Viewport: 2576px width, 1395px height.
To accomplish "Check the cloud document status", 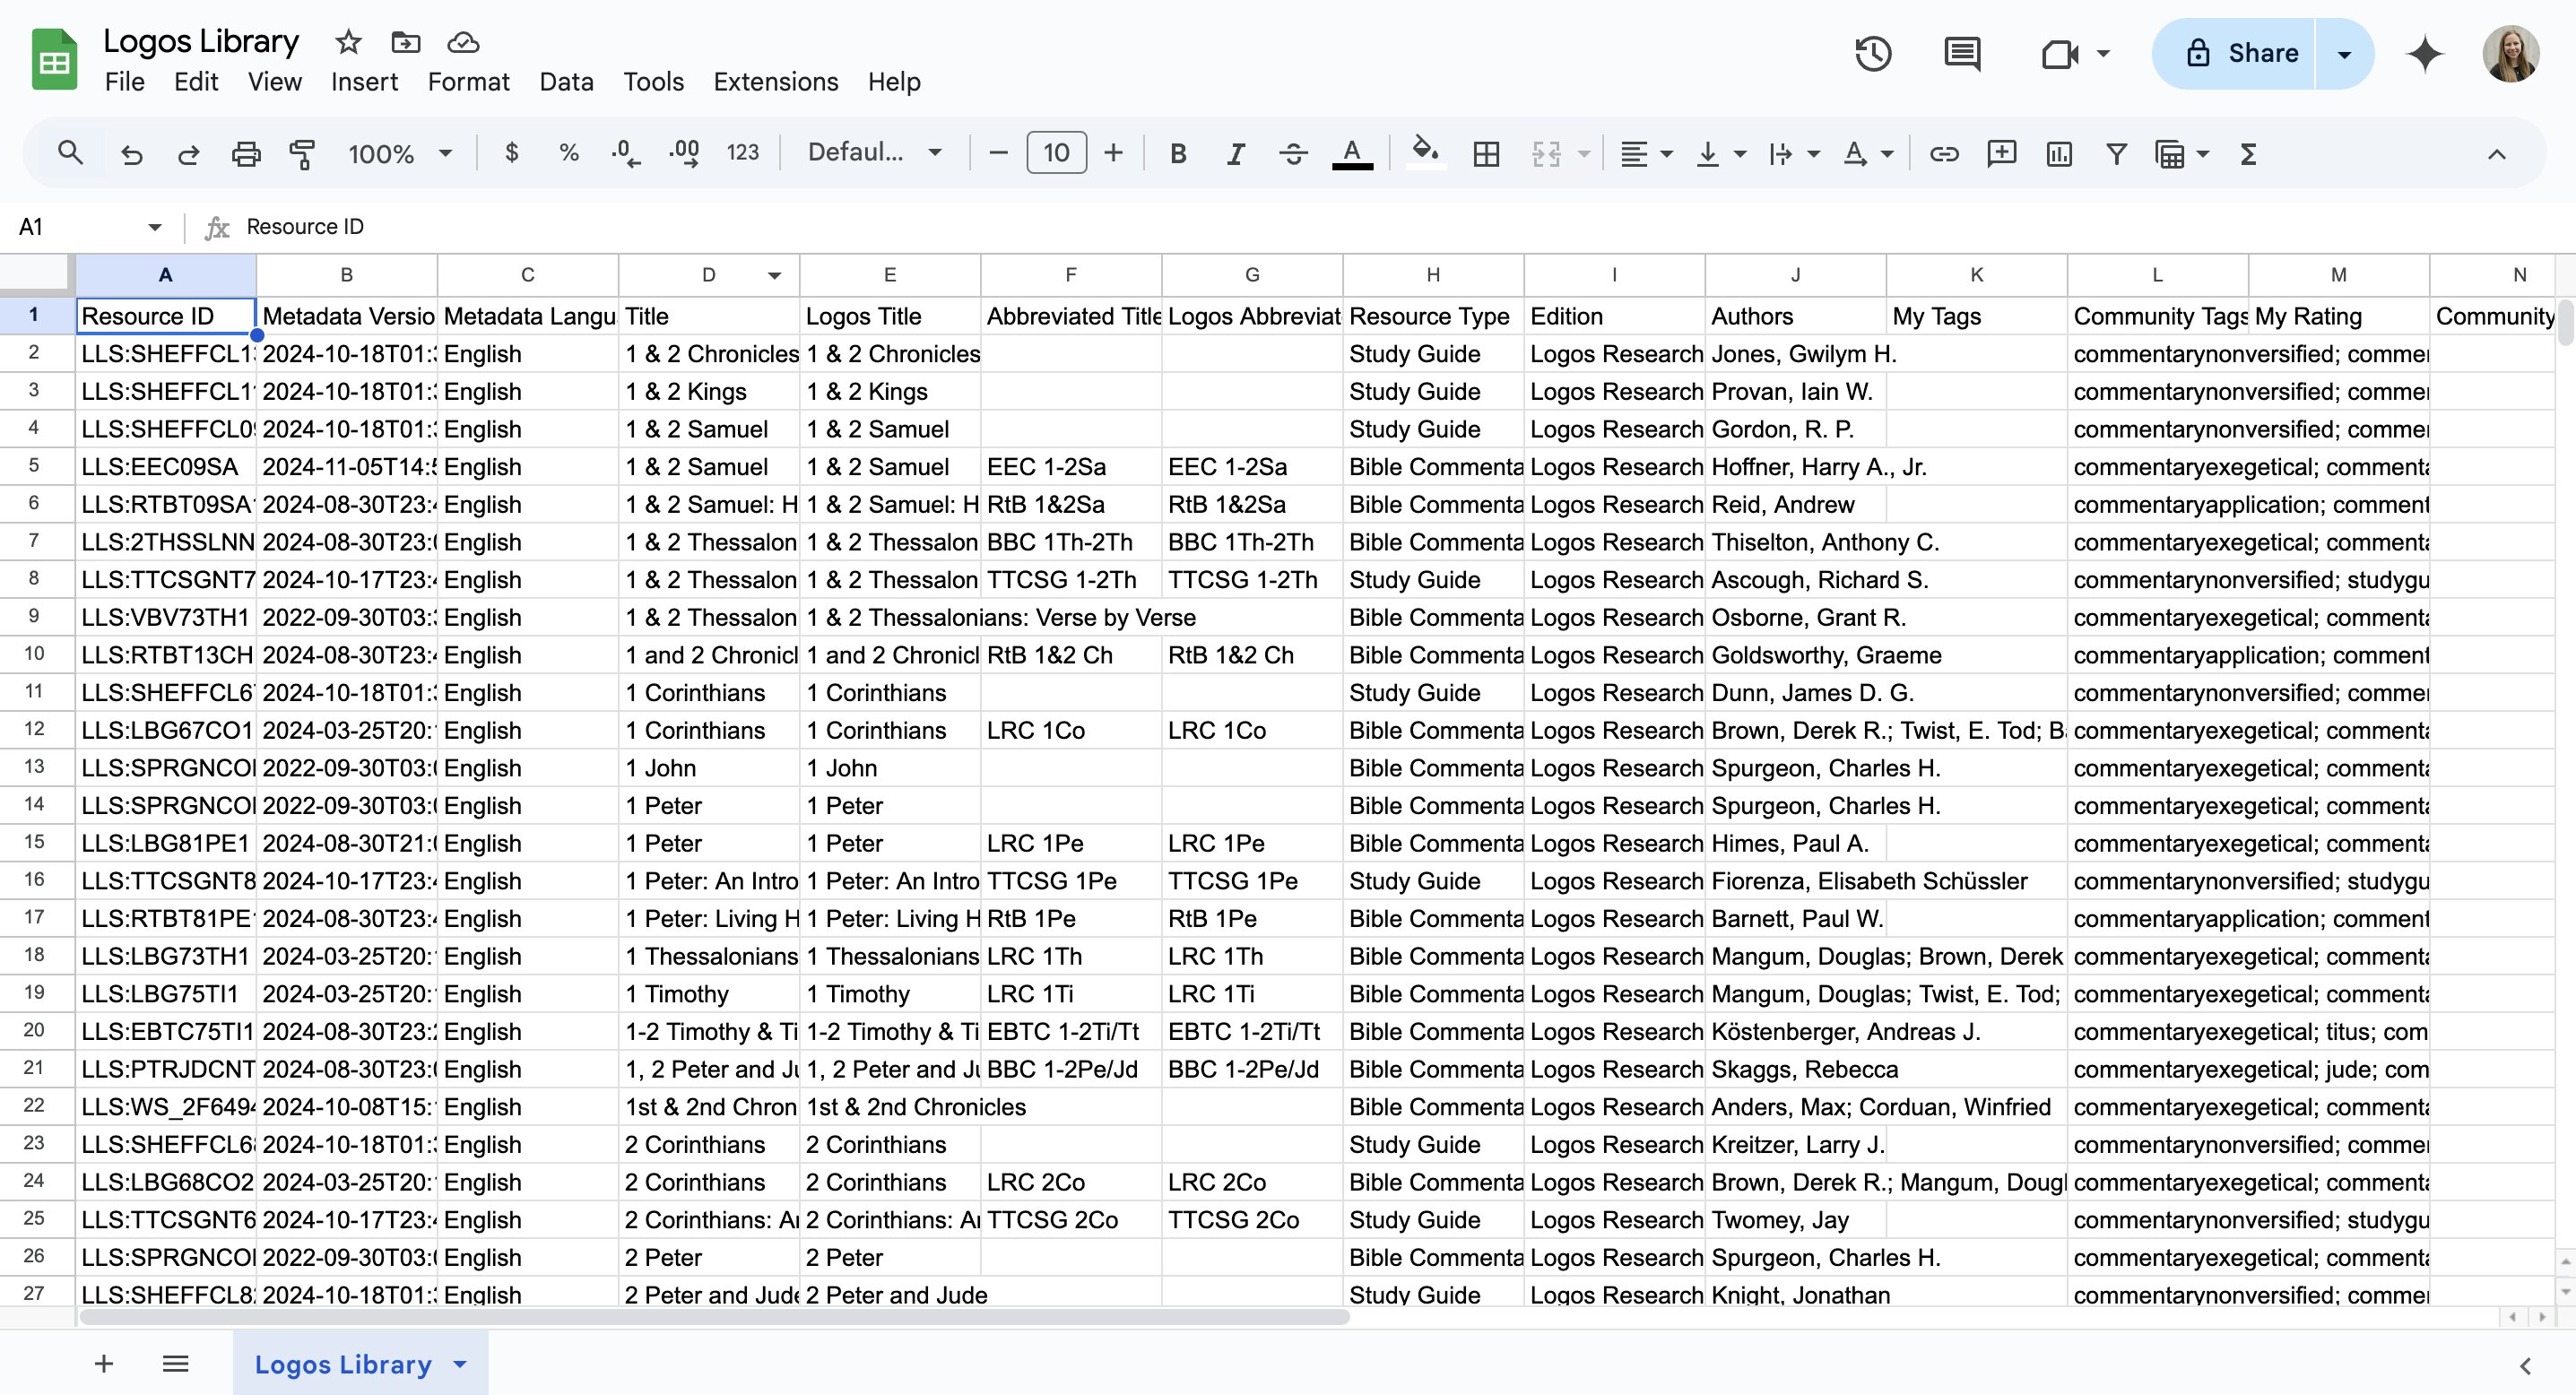I will (x=463, y=42).
